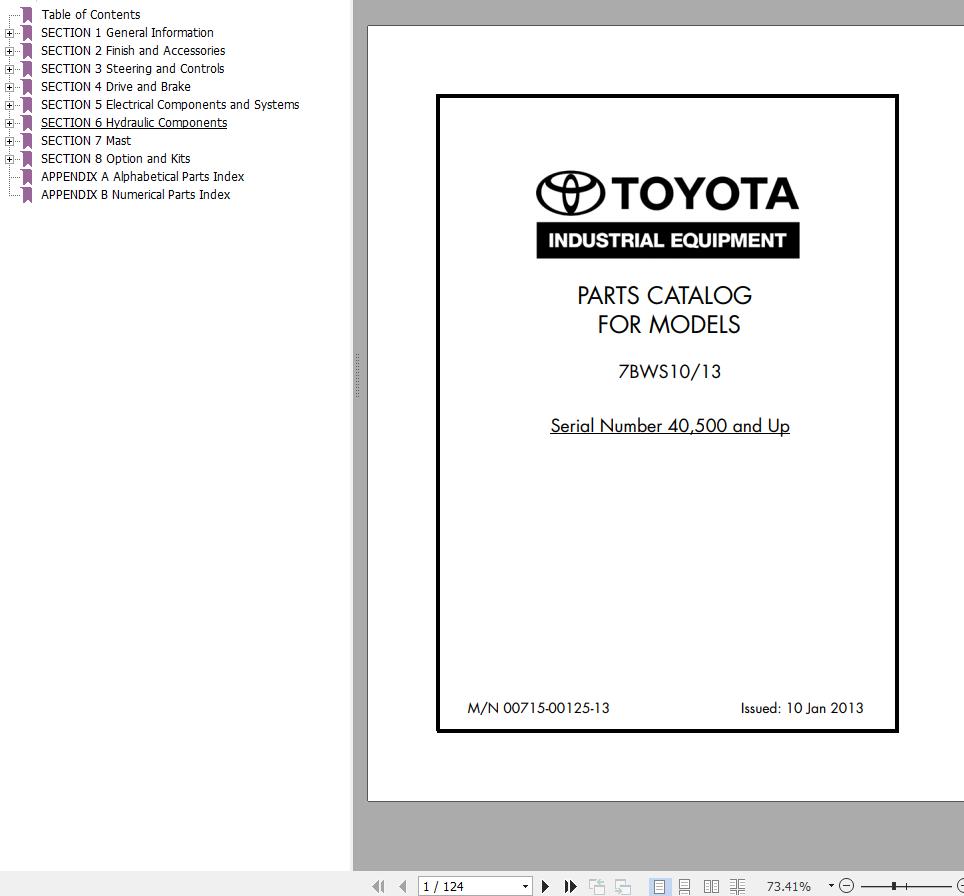The image size is (964, 896).
Task: Click bookmark icon beside SECTION 8
Action: point(27,159)
